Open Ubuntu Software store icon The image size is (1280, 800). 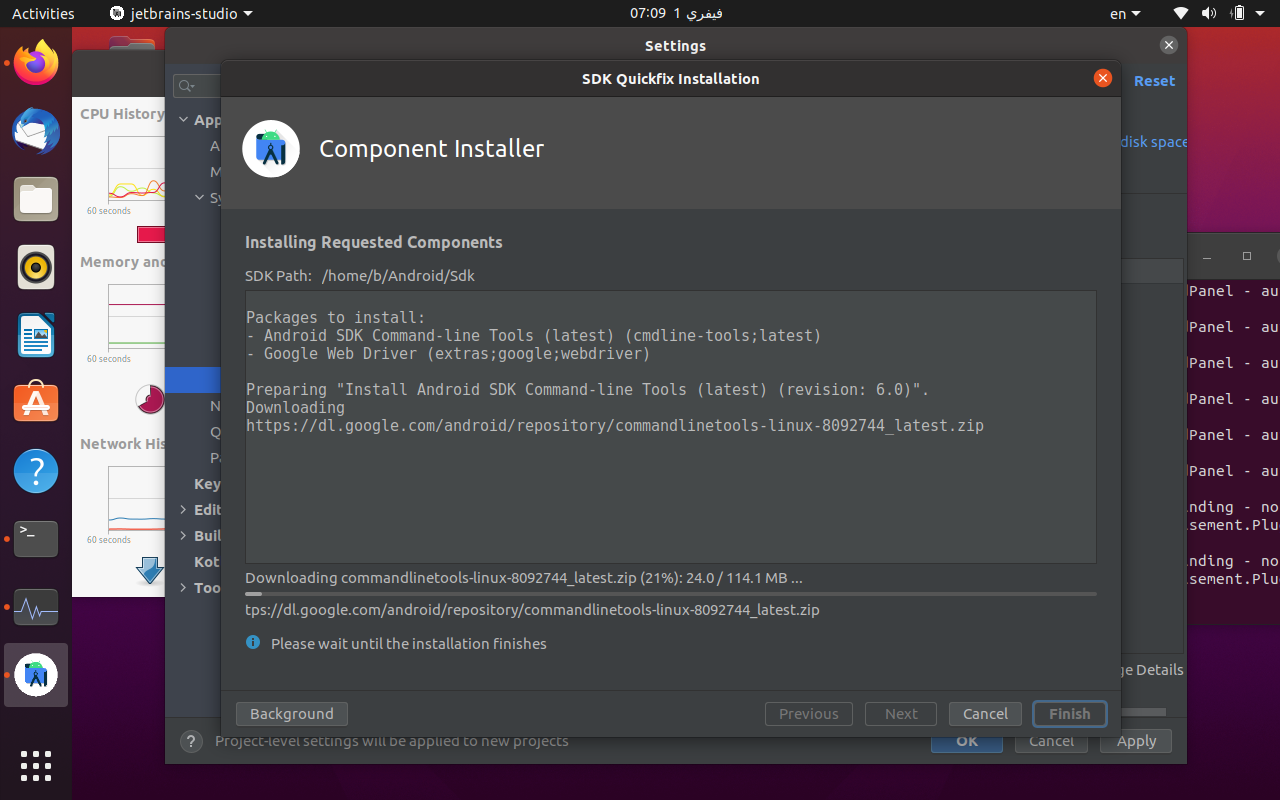(36, 403)
